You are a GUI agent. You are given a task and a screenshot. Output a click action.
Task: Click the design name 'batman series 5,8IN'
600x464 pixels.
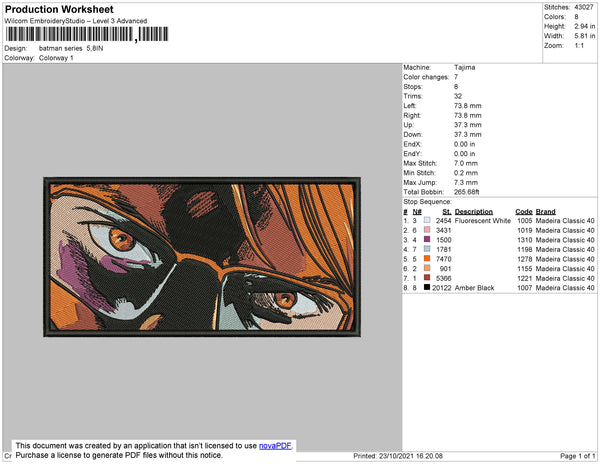pos(71,49)
